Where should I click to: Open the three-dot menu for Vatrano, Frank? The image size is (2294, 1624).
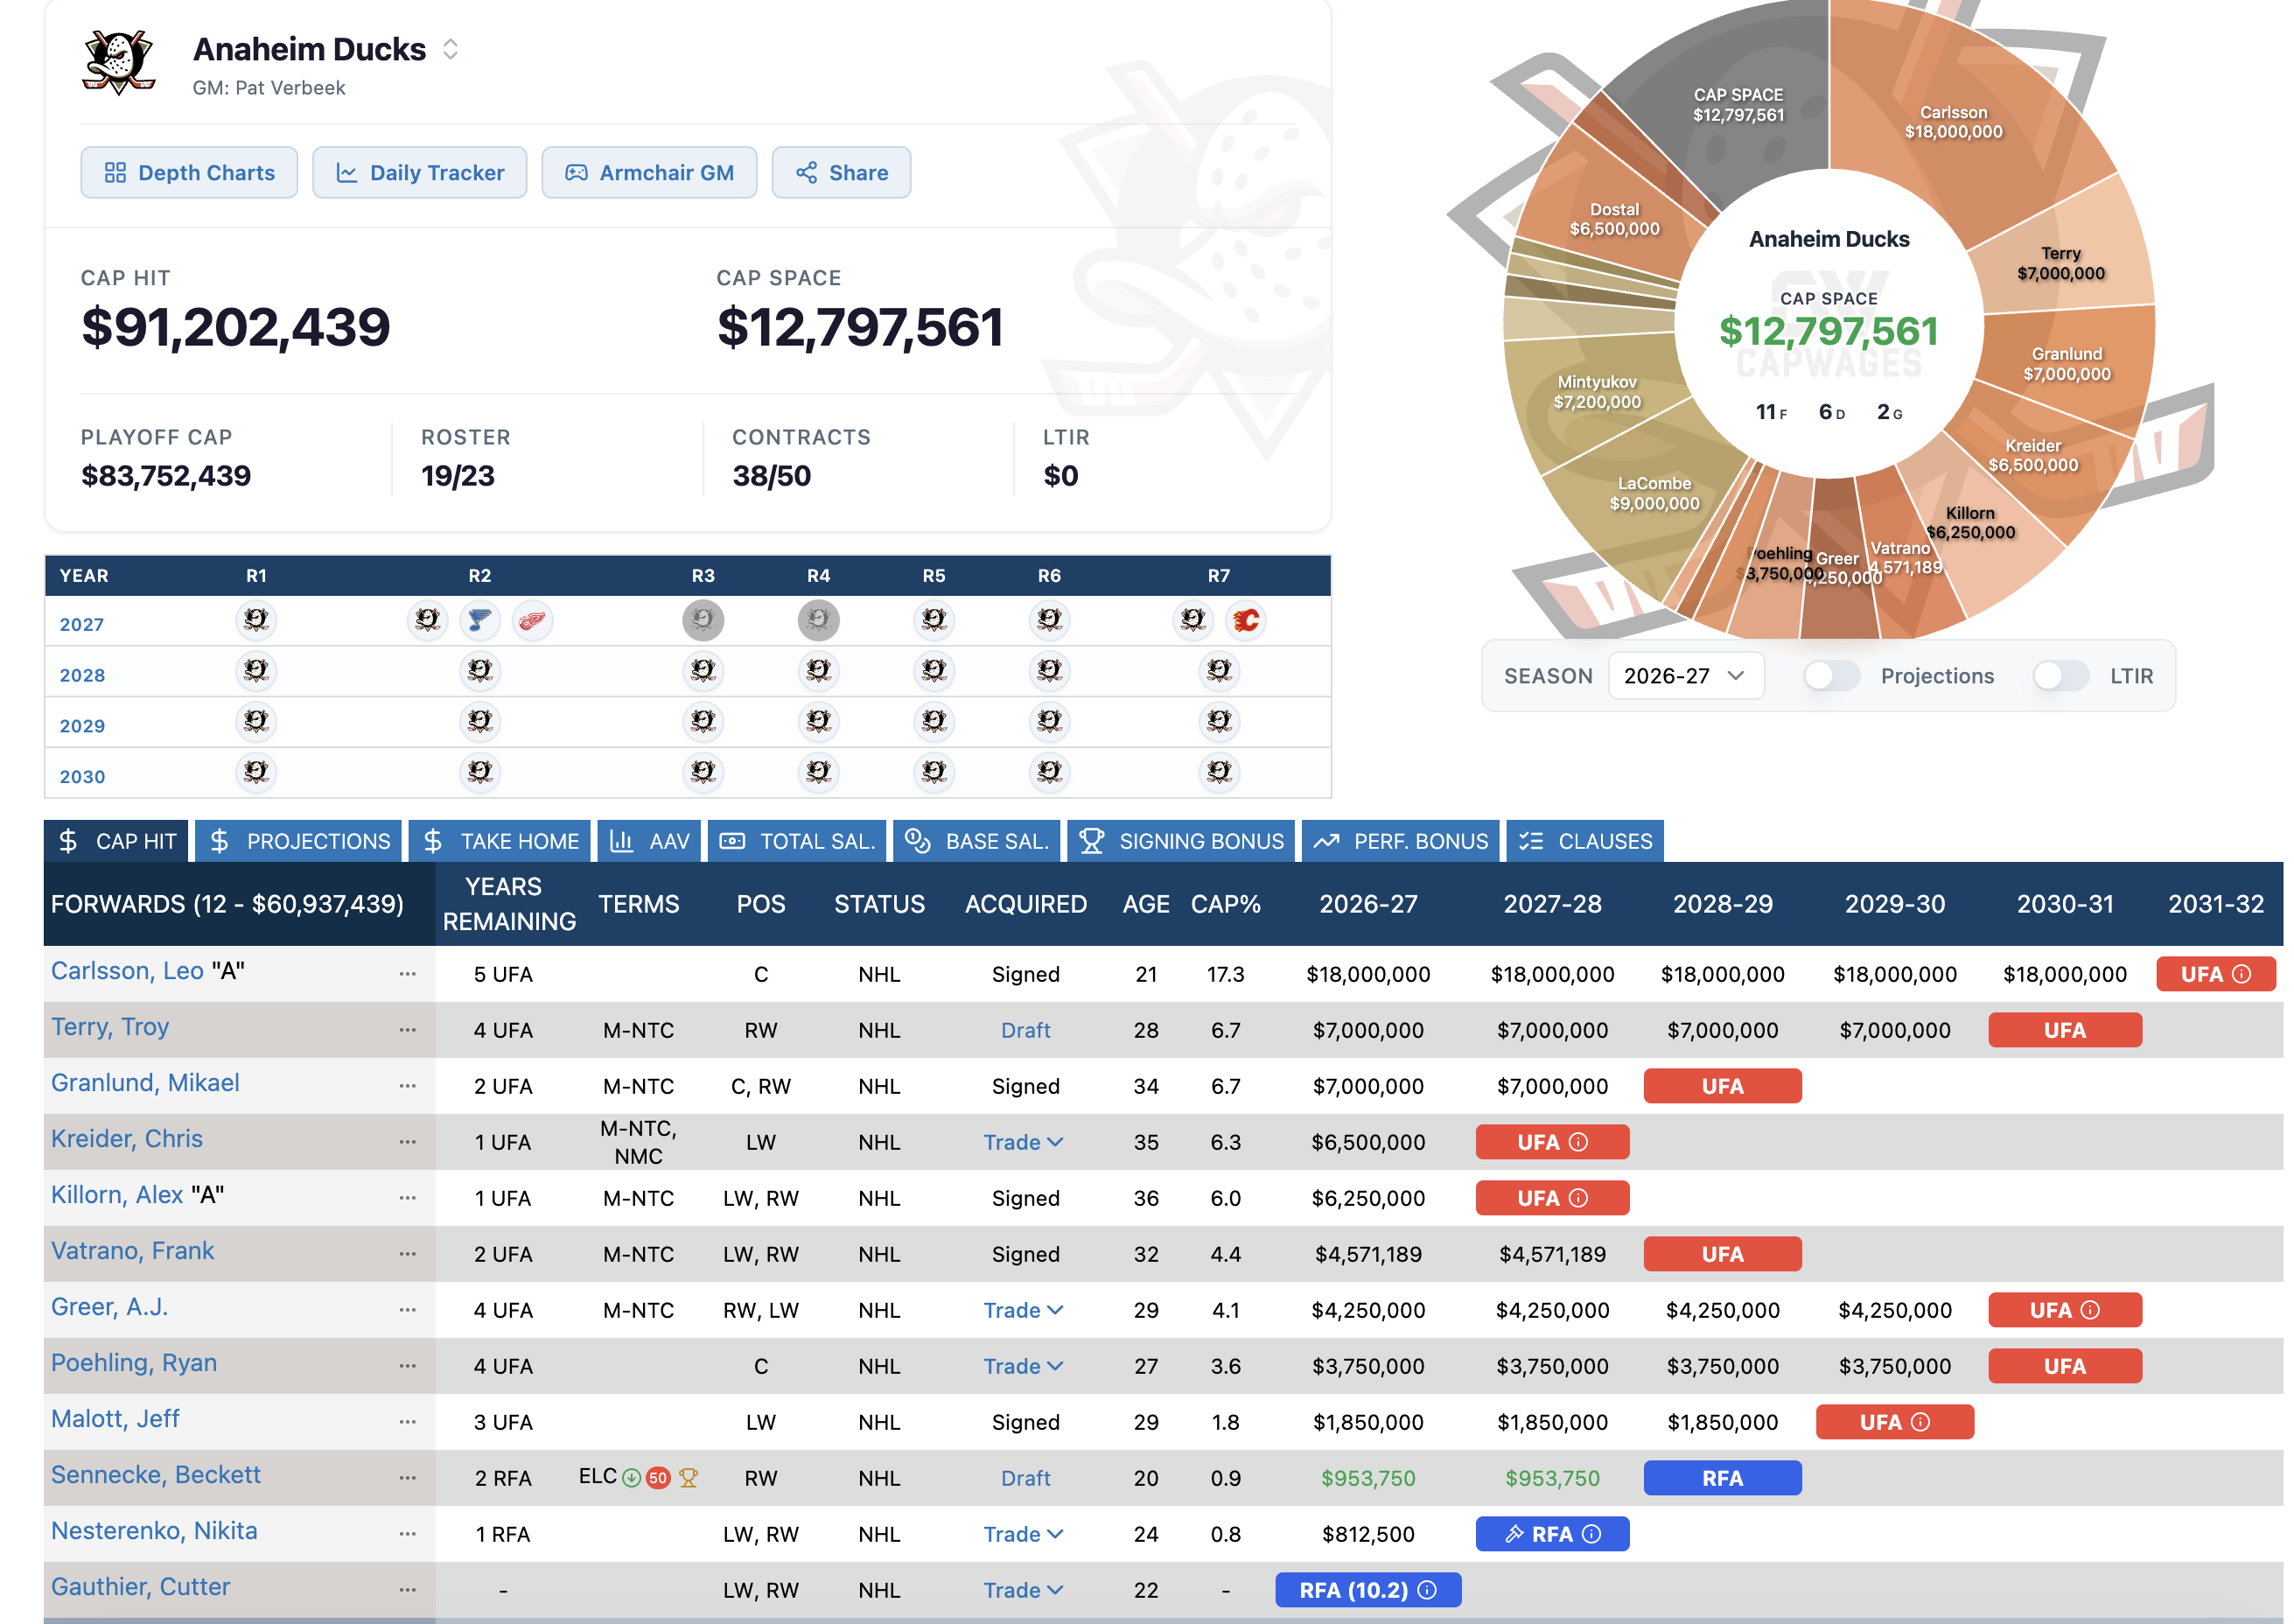click(407, 1254)
